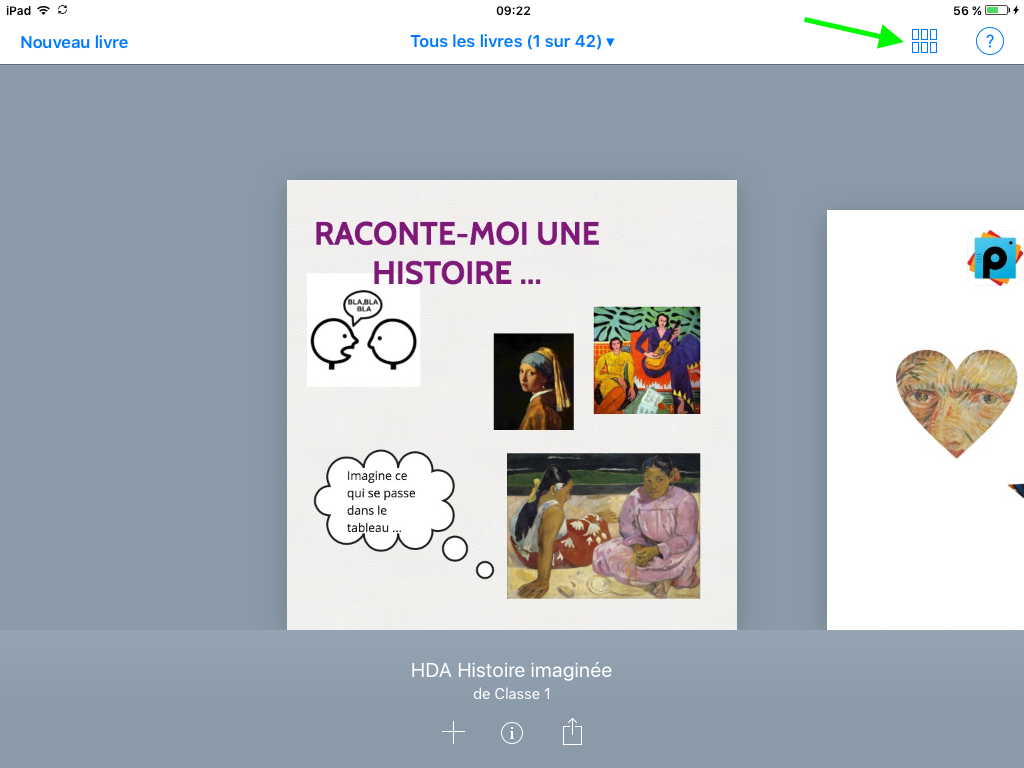
Task: Open the grid view of all books
Action: click(x=924, y=41)
